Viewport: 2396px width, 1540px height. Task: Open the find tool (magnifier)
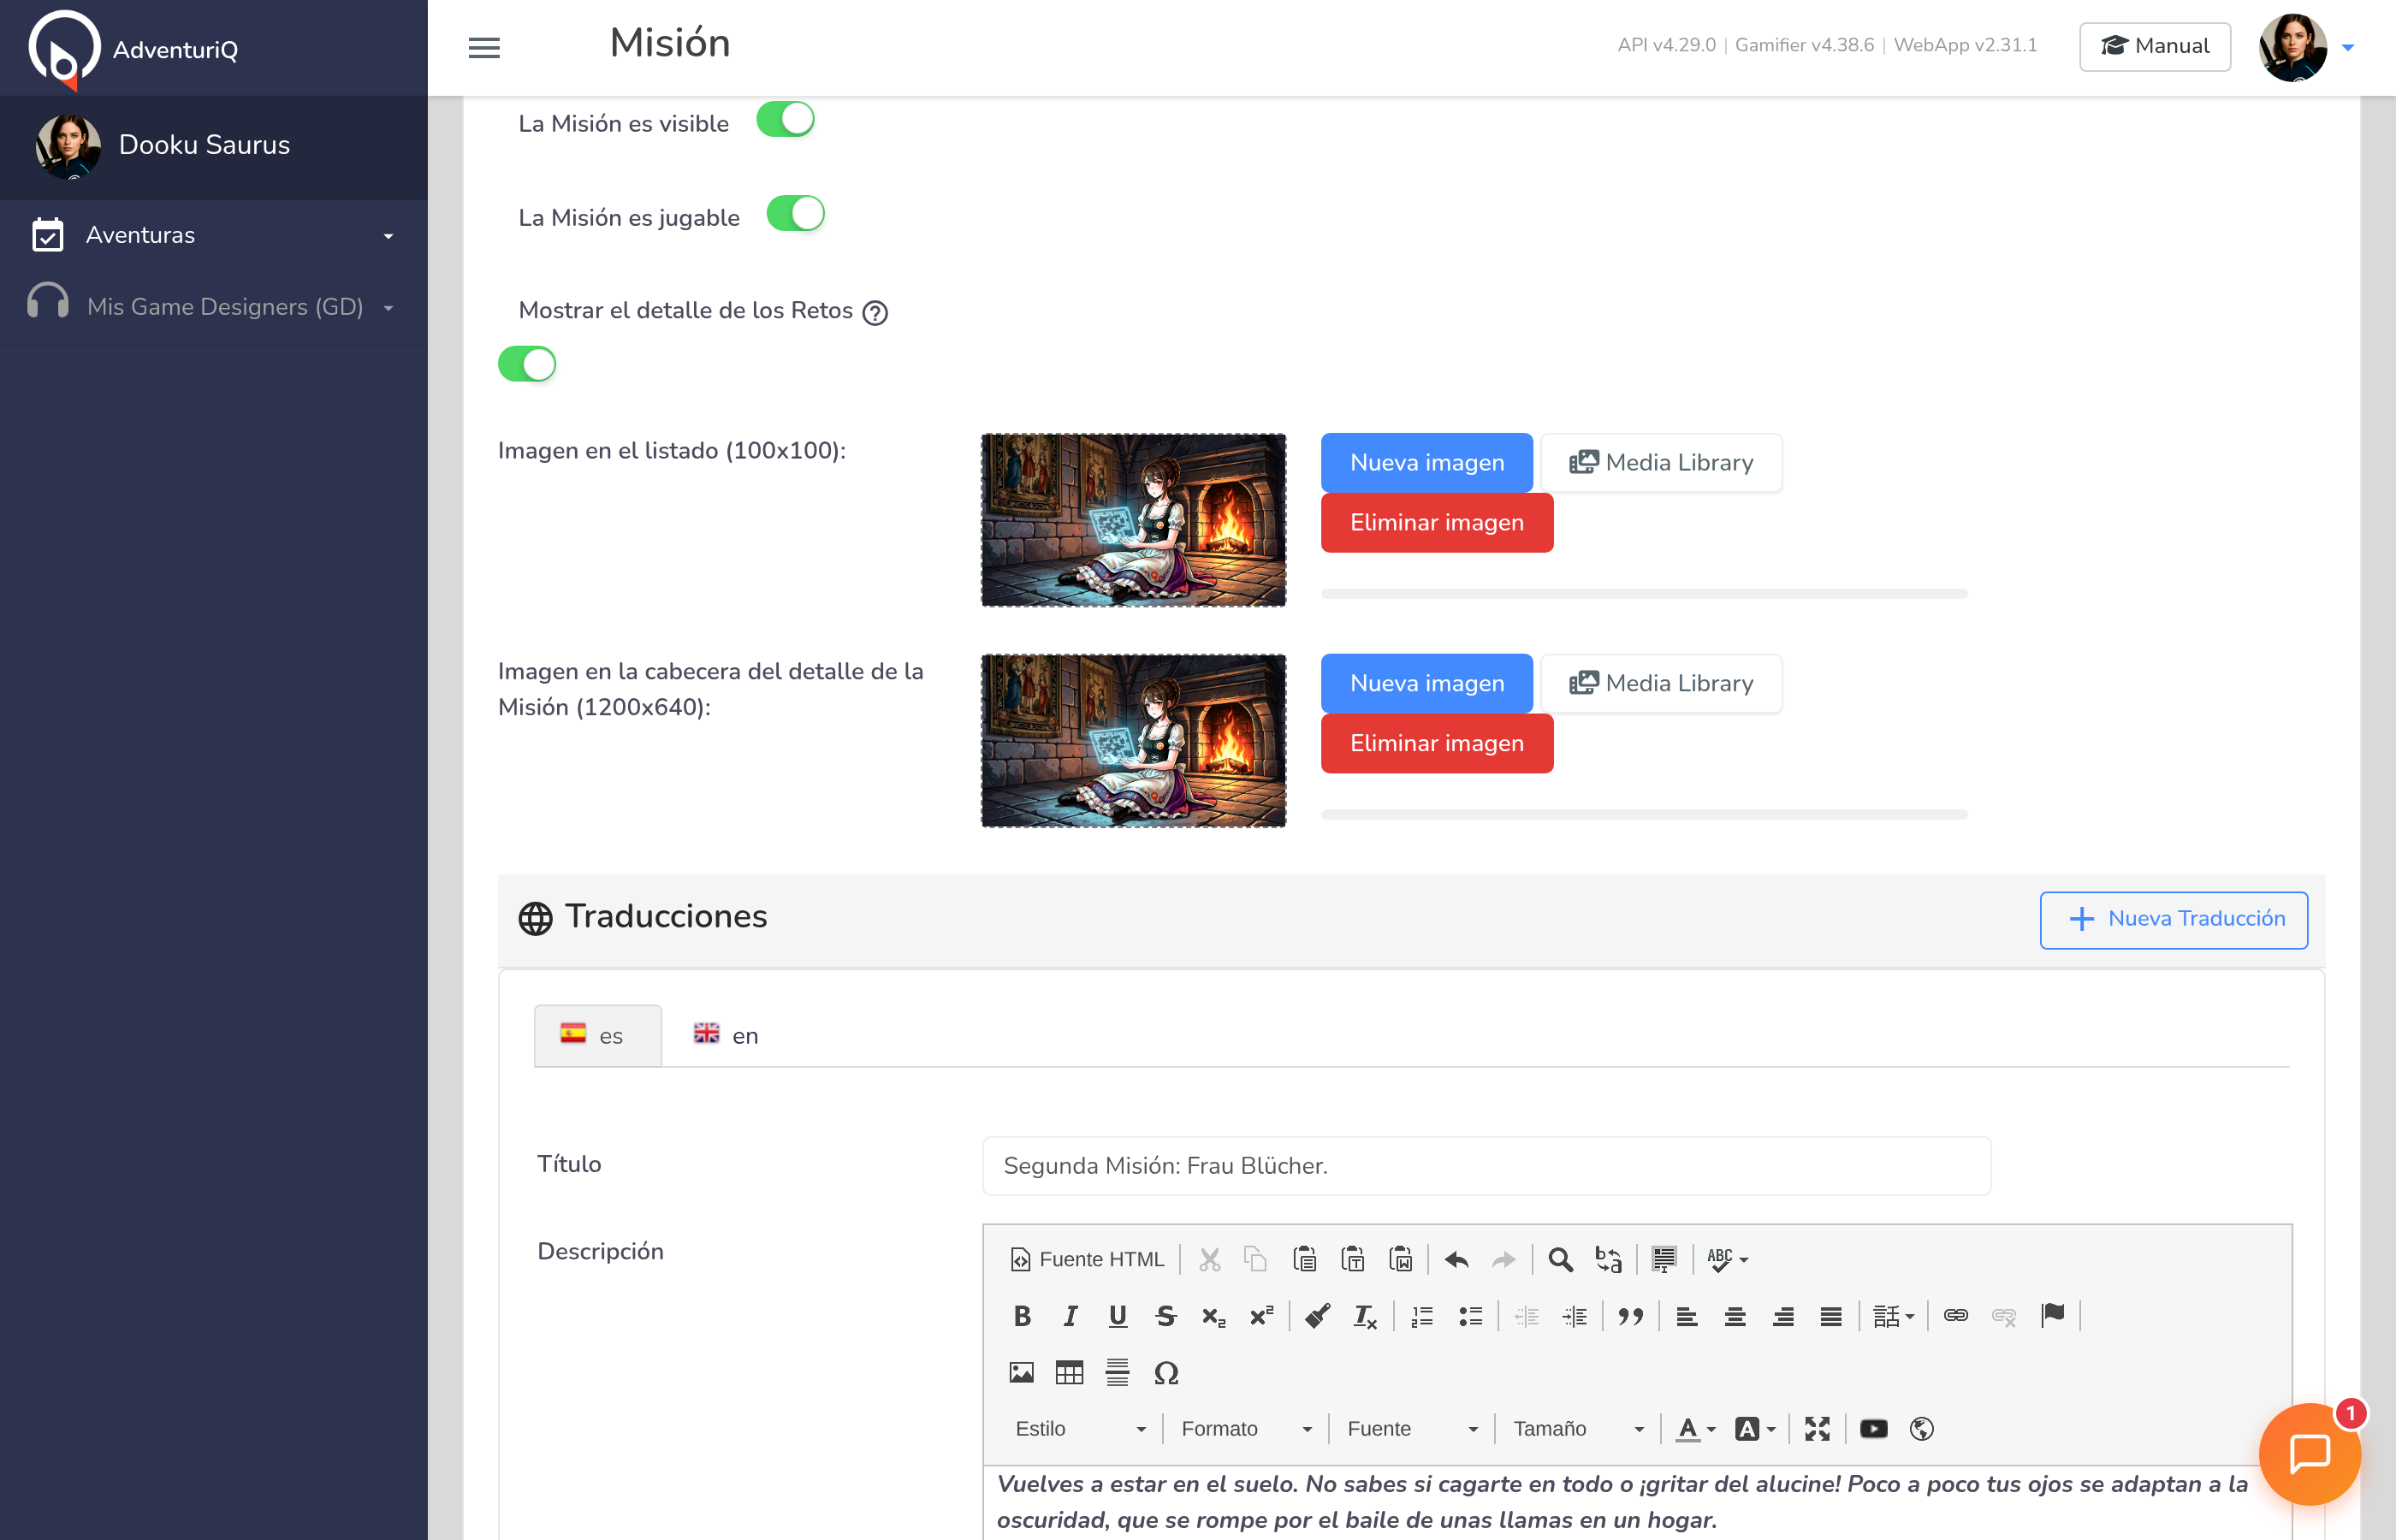pyautogui.click(x=1561, y=1259)
